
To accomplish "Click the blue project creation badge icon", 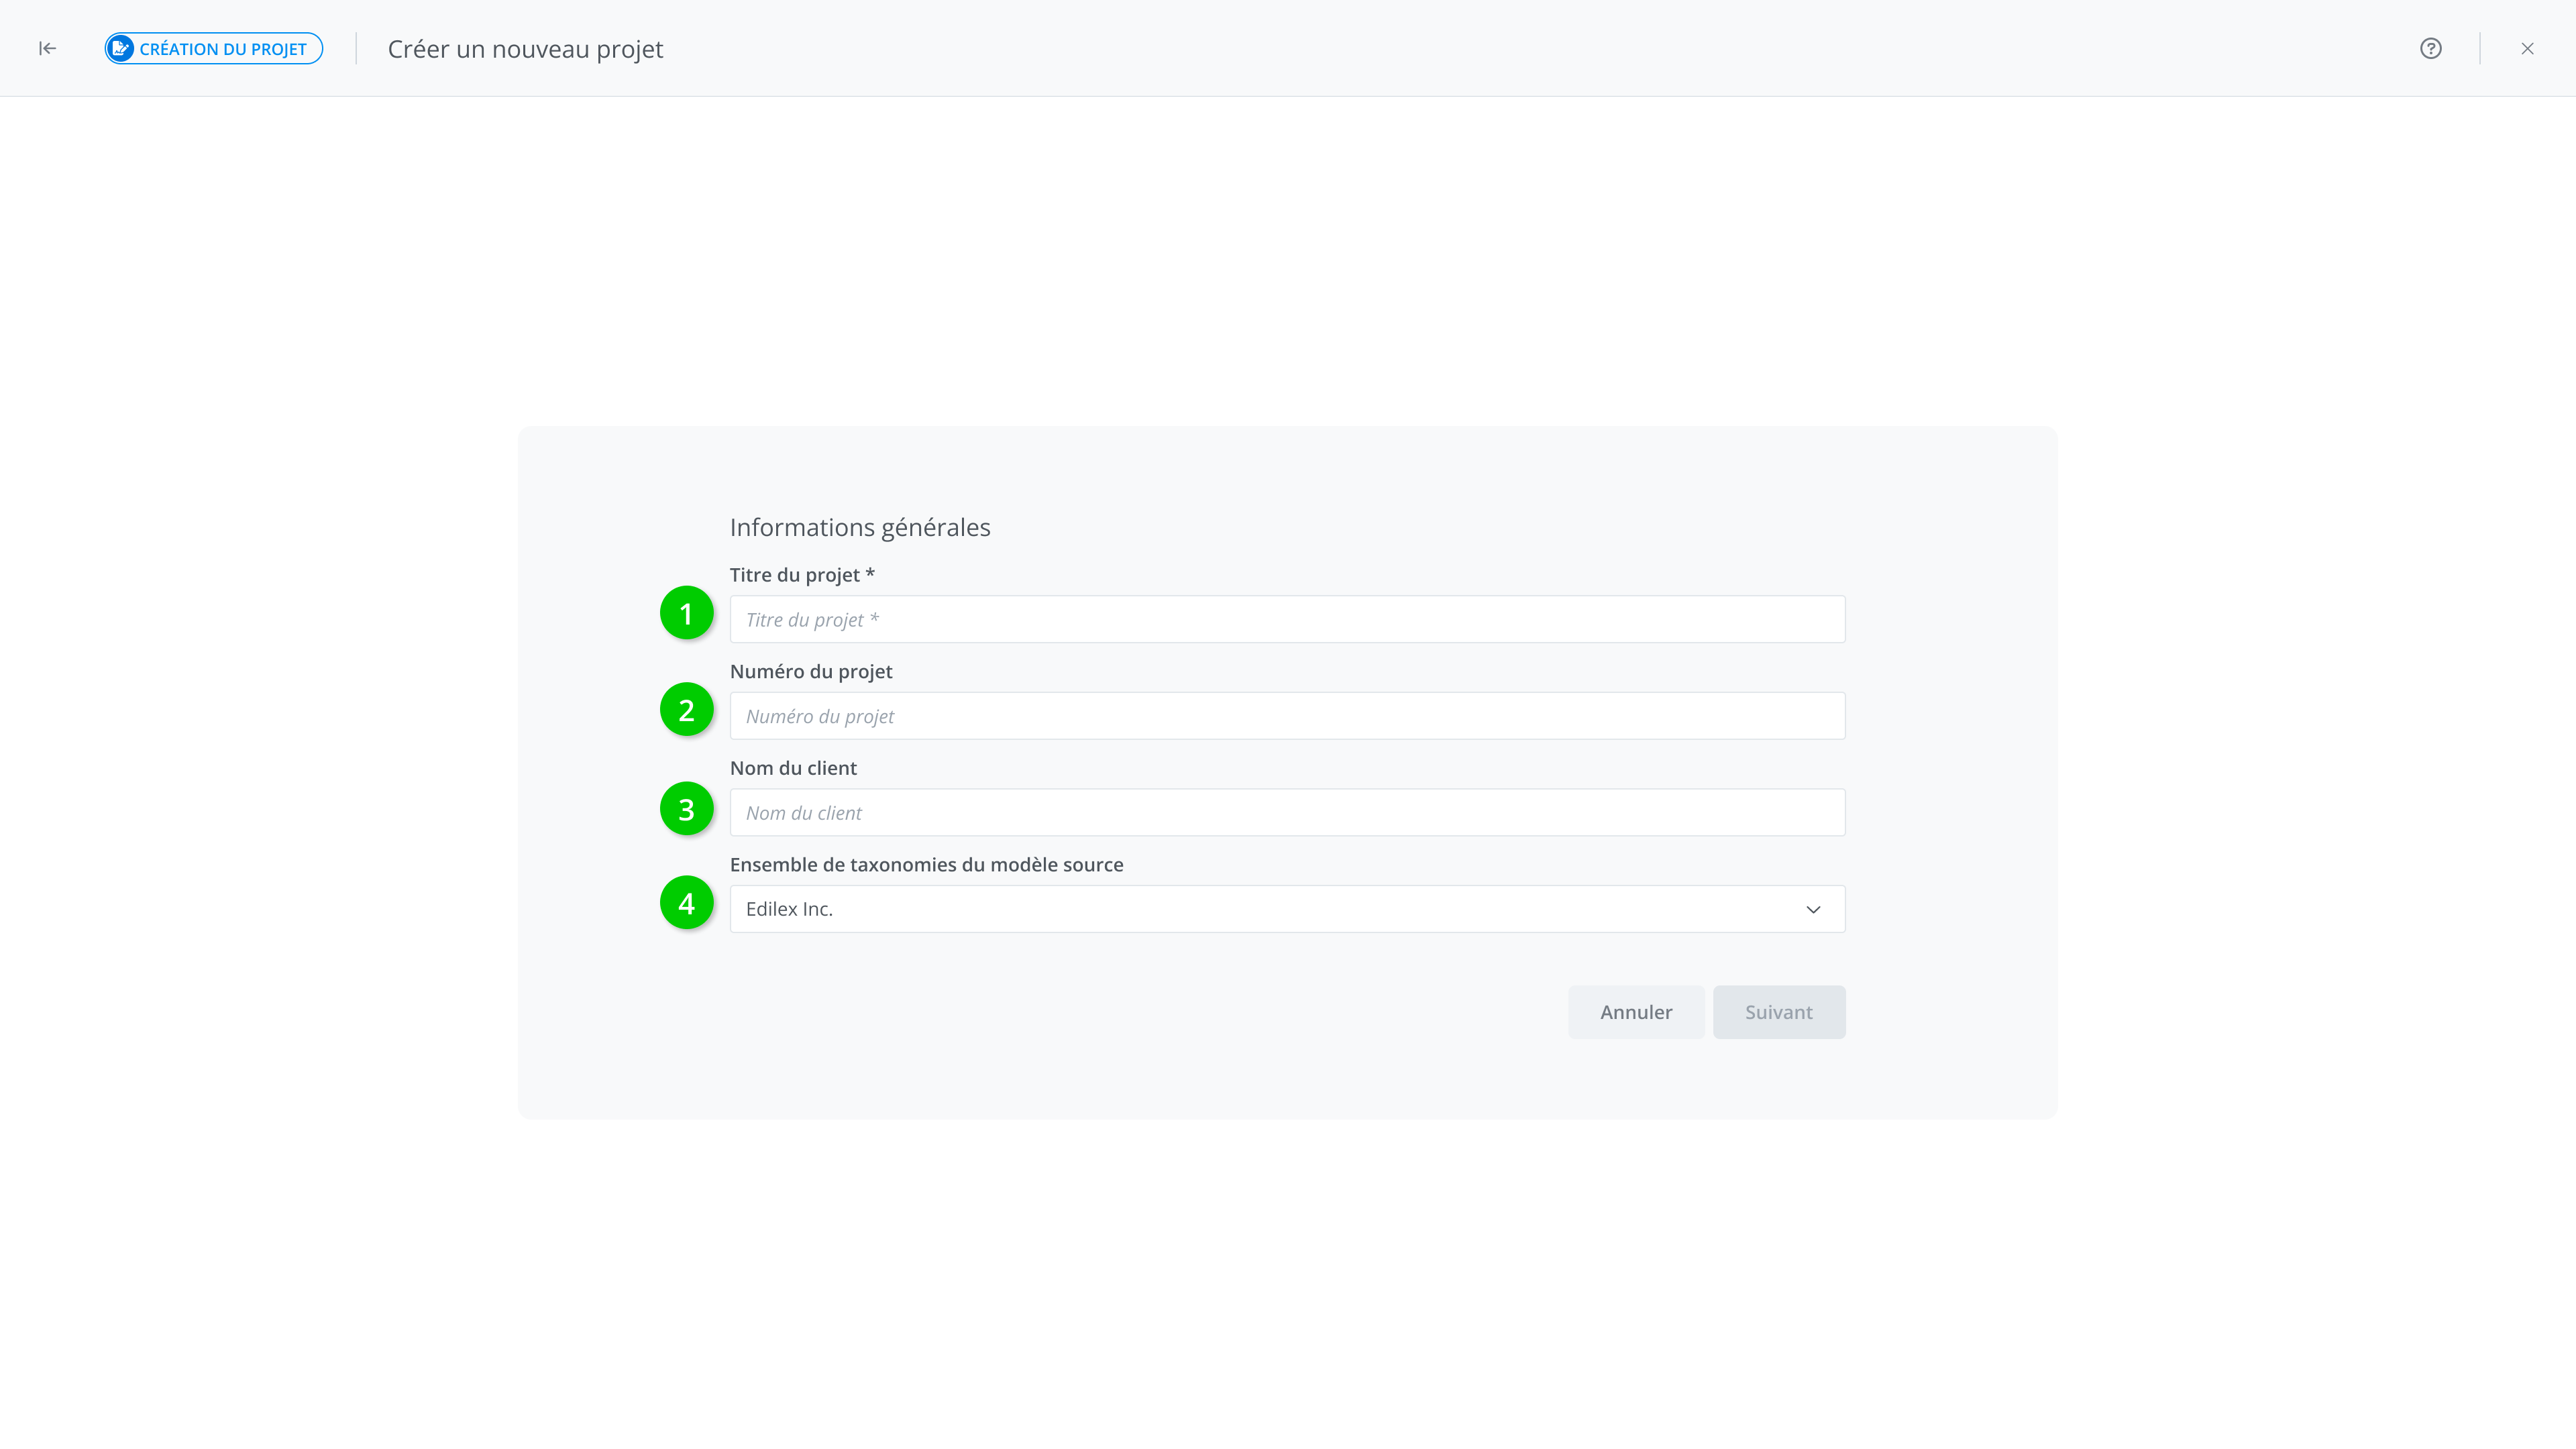I will pyautogui.click(x=121, y=48).
